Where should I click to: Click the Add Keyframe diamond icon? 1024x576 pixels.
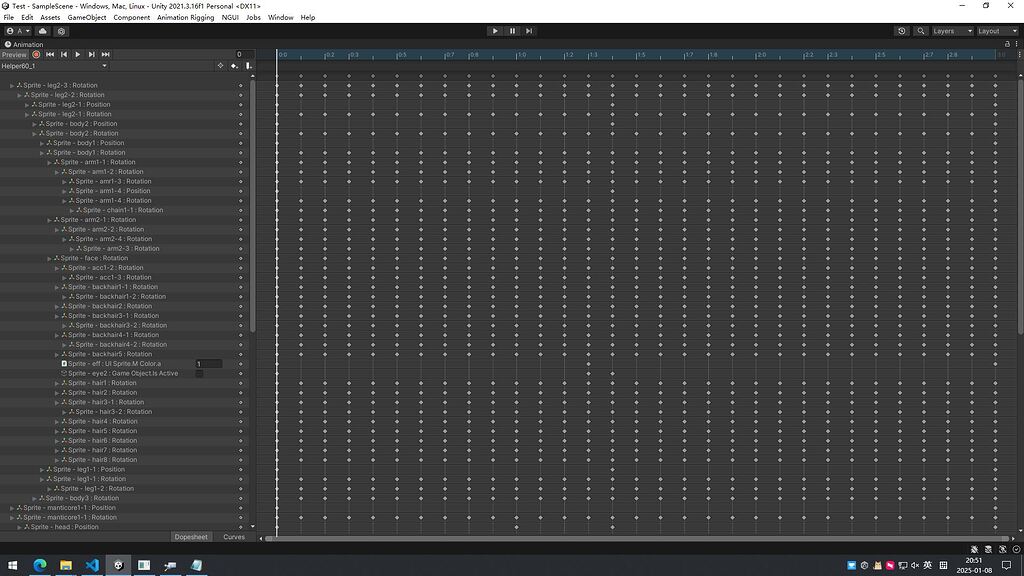[x=220, y=66]
